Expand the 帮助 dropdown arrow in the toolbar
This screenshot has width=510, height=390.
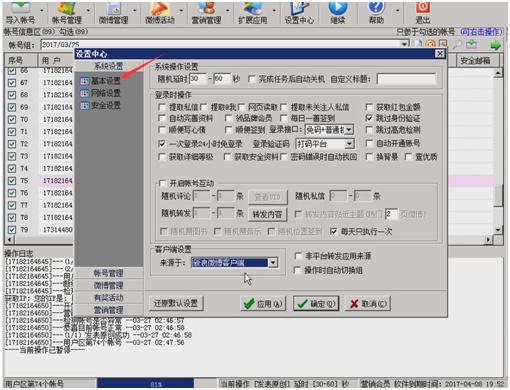point(397,11)
